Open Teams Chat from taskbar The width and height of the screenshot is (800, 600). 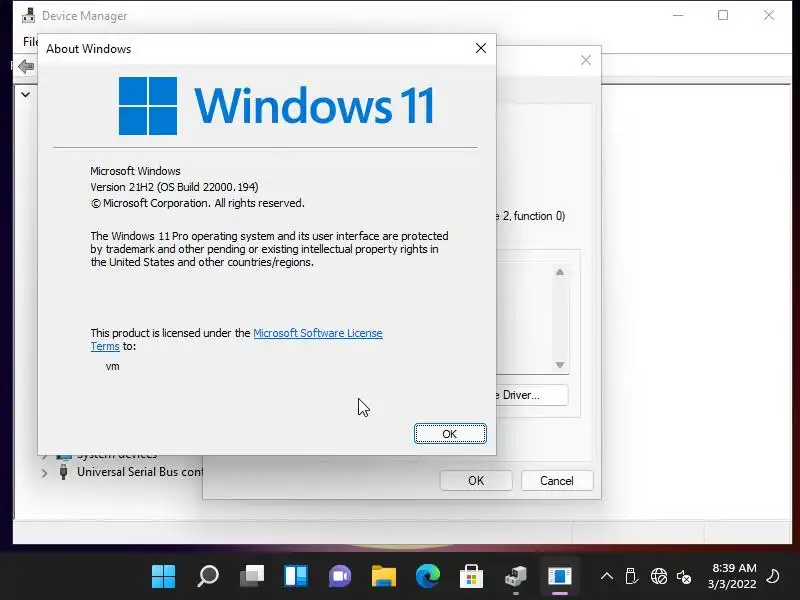(340, 577)
